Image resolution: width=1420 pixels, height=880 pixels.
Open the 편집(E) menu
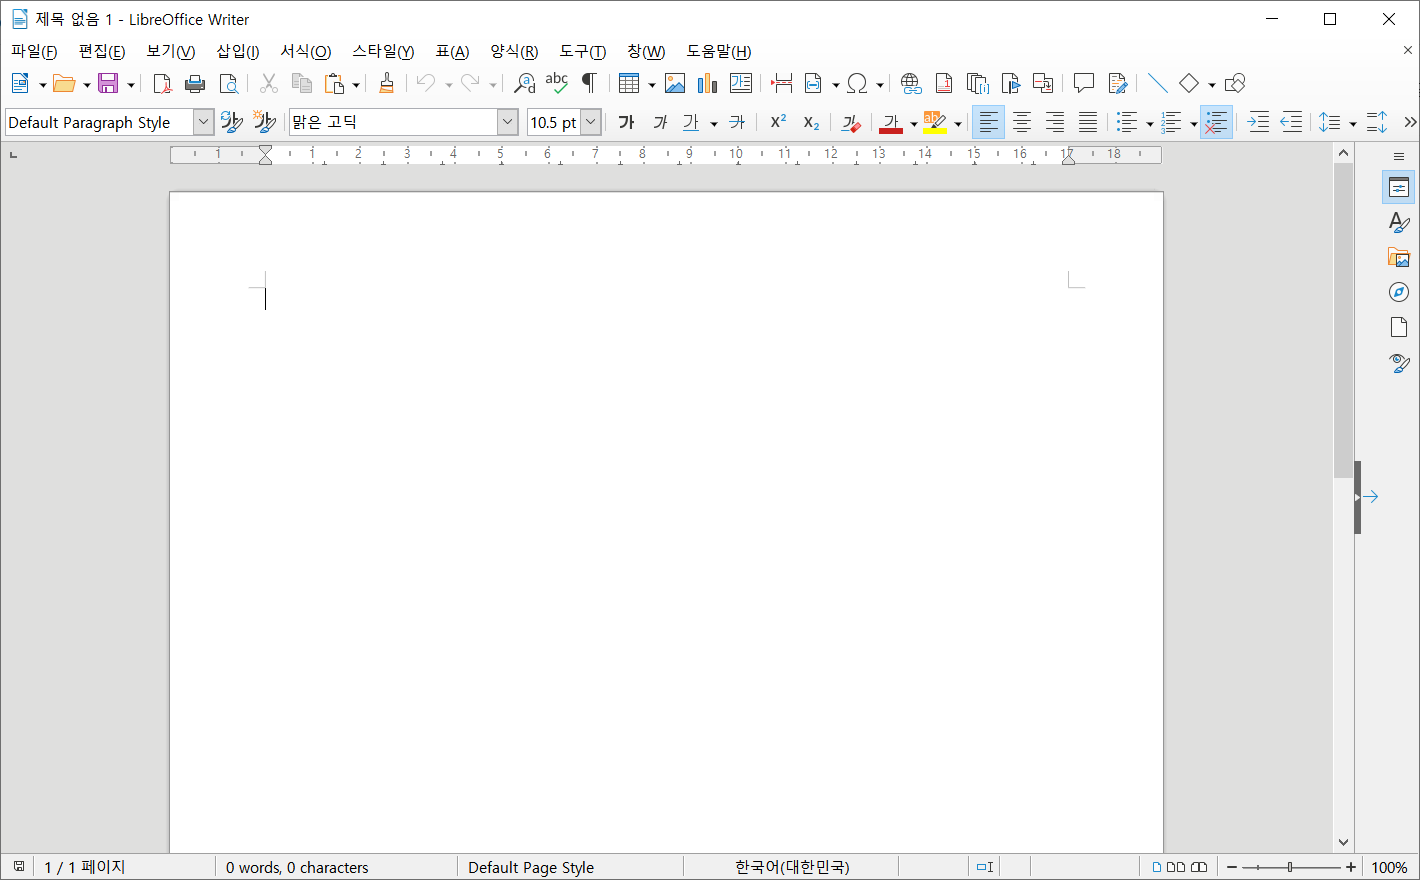click(102, 52)
